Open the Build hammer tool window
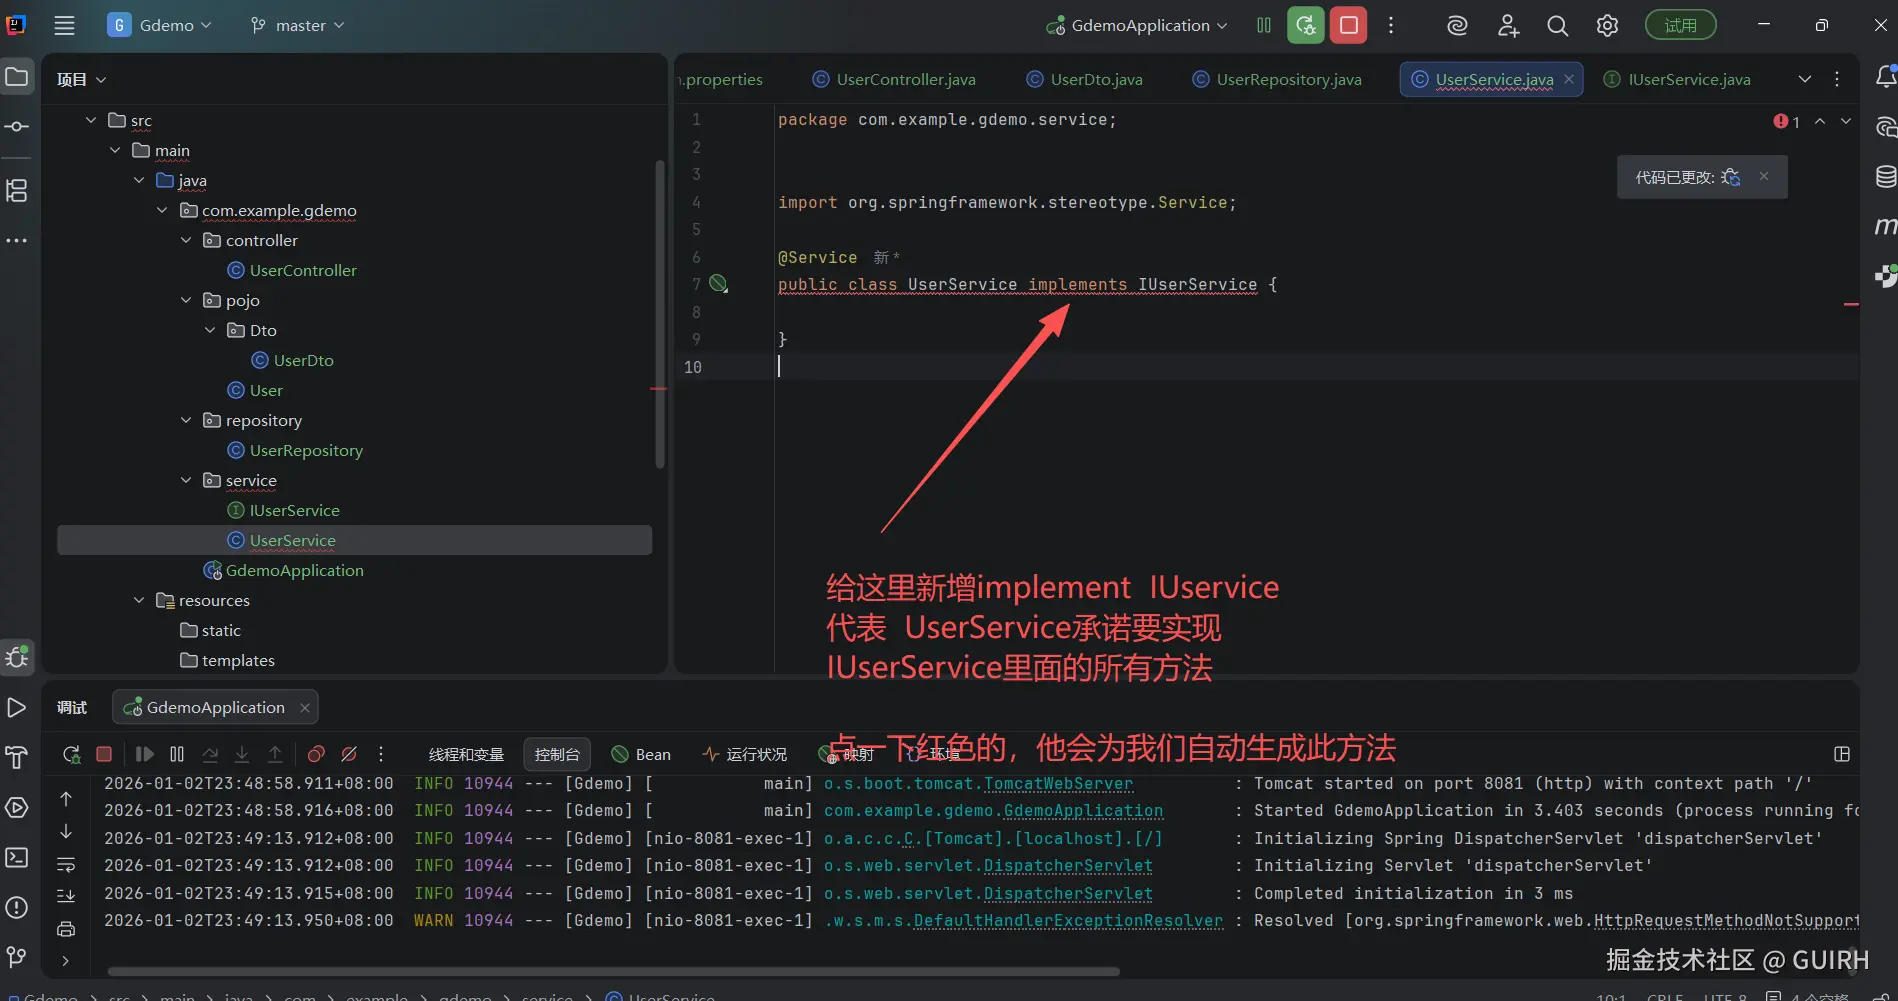This screenshot has height=1001, width=1898. [x=17, y=757]
